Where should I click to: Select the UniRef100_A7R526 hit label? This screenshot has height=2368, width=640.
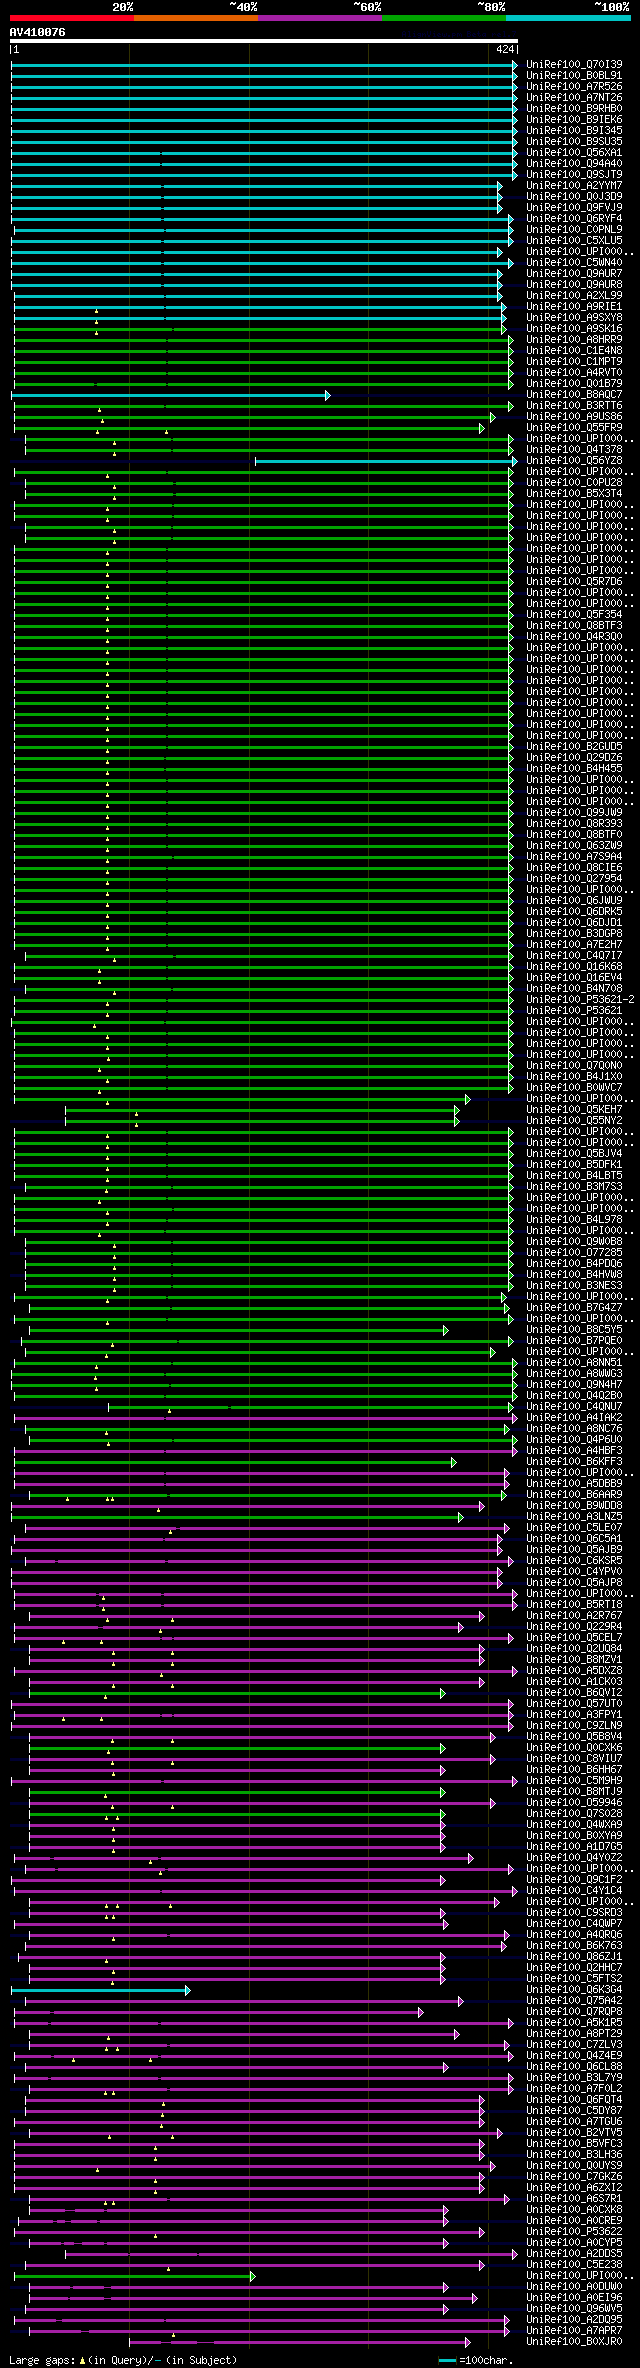point(574,86)
